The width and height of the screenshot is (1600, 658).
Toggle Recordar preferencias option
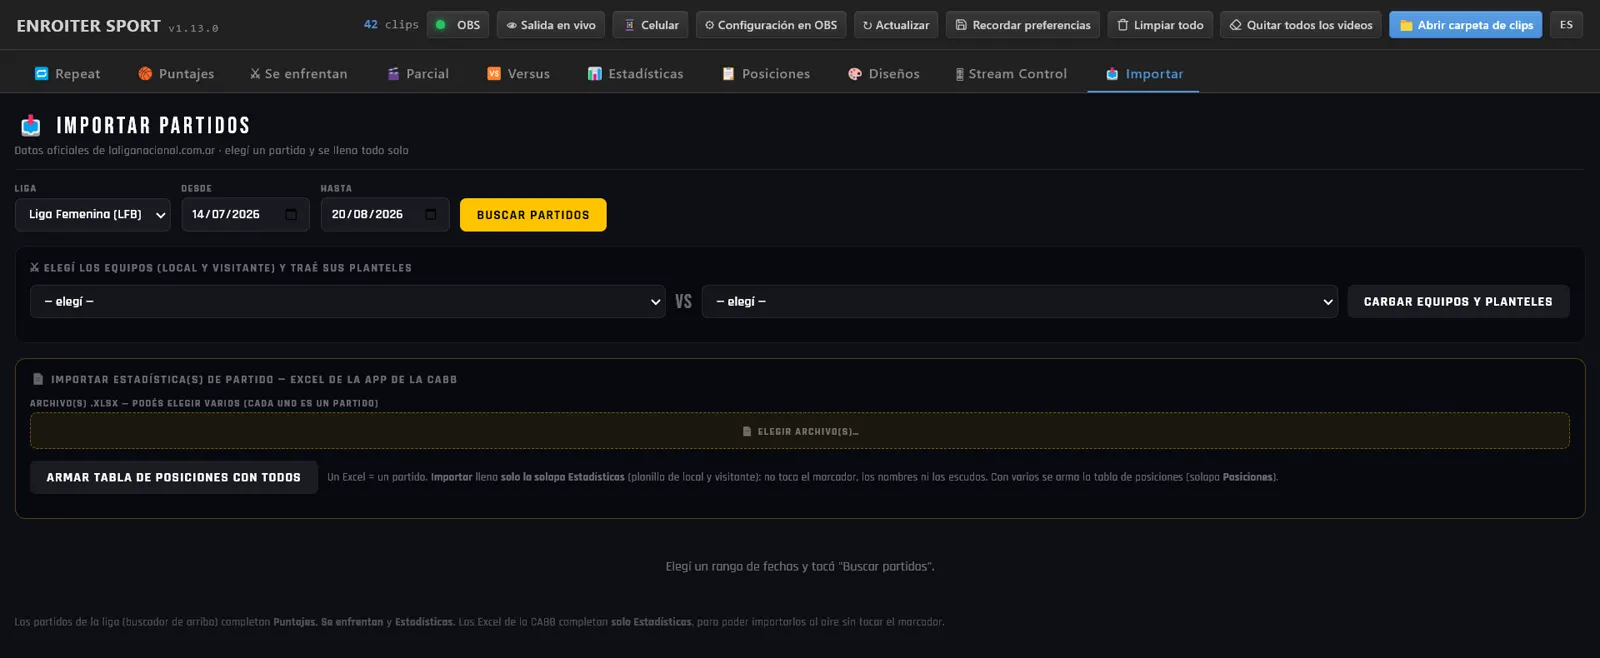point(1022,25)
